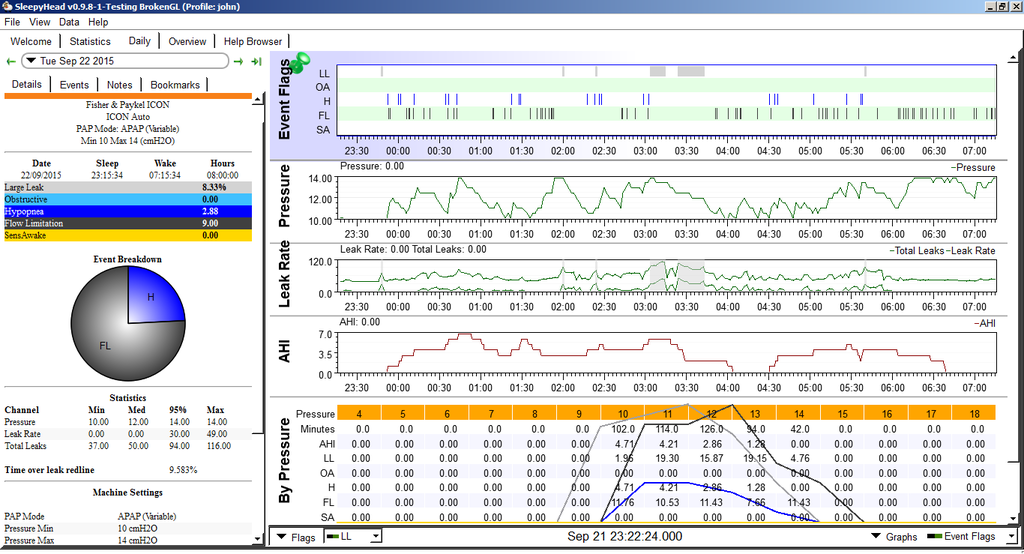This screenshot has height=554, width=1024.
Task: Open the Data menu
Action: coord(69,22)
